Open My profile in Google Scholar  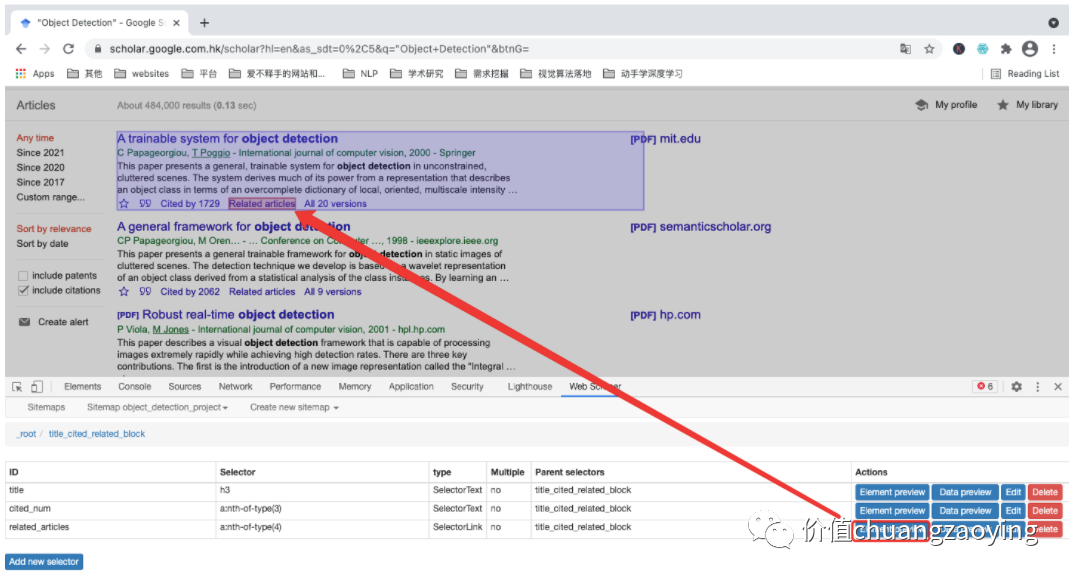click(x=946, y=105)
